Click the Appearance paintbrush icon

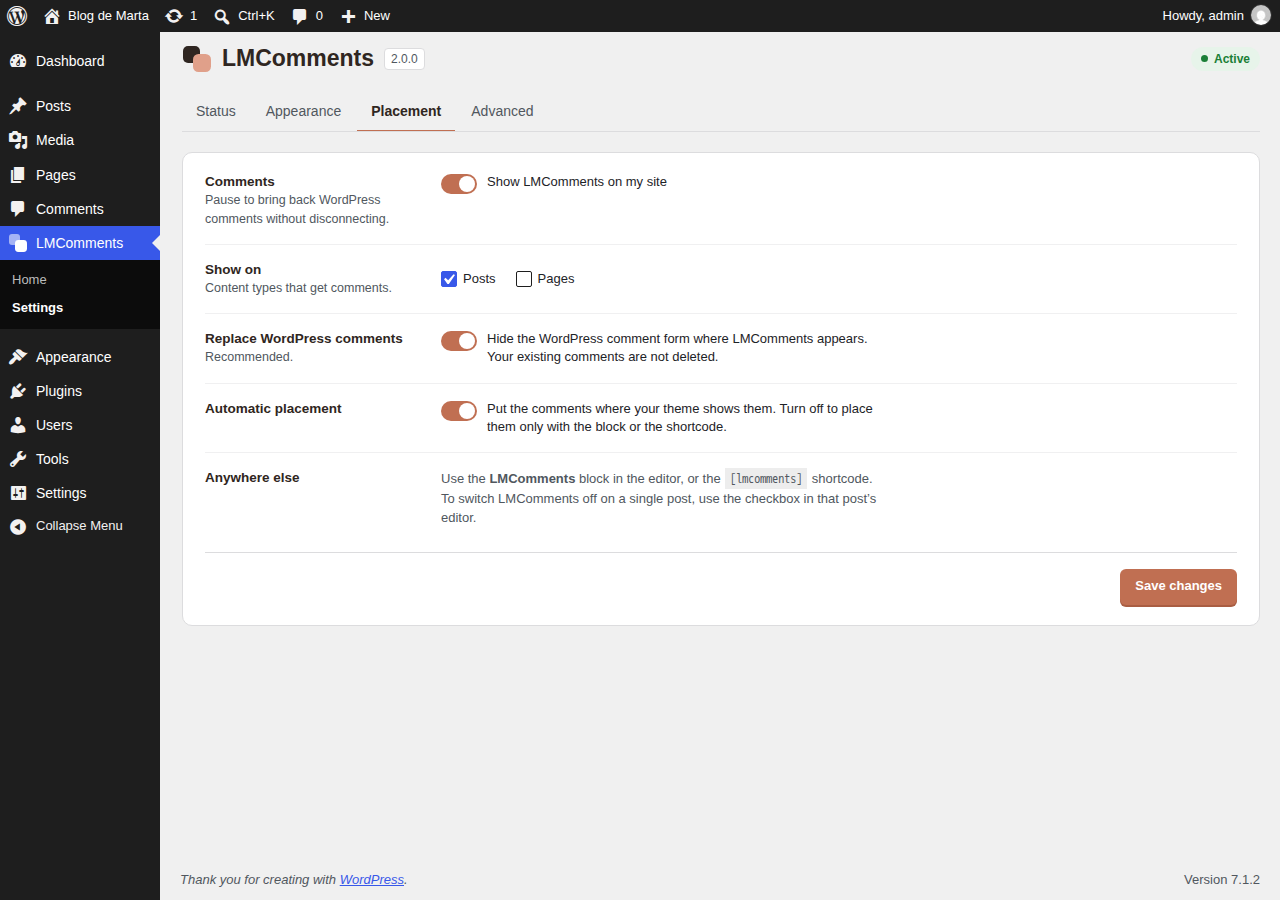[18, 357]
